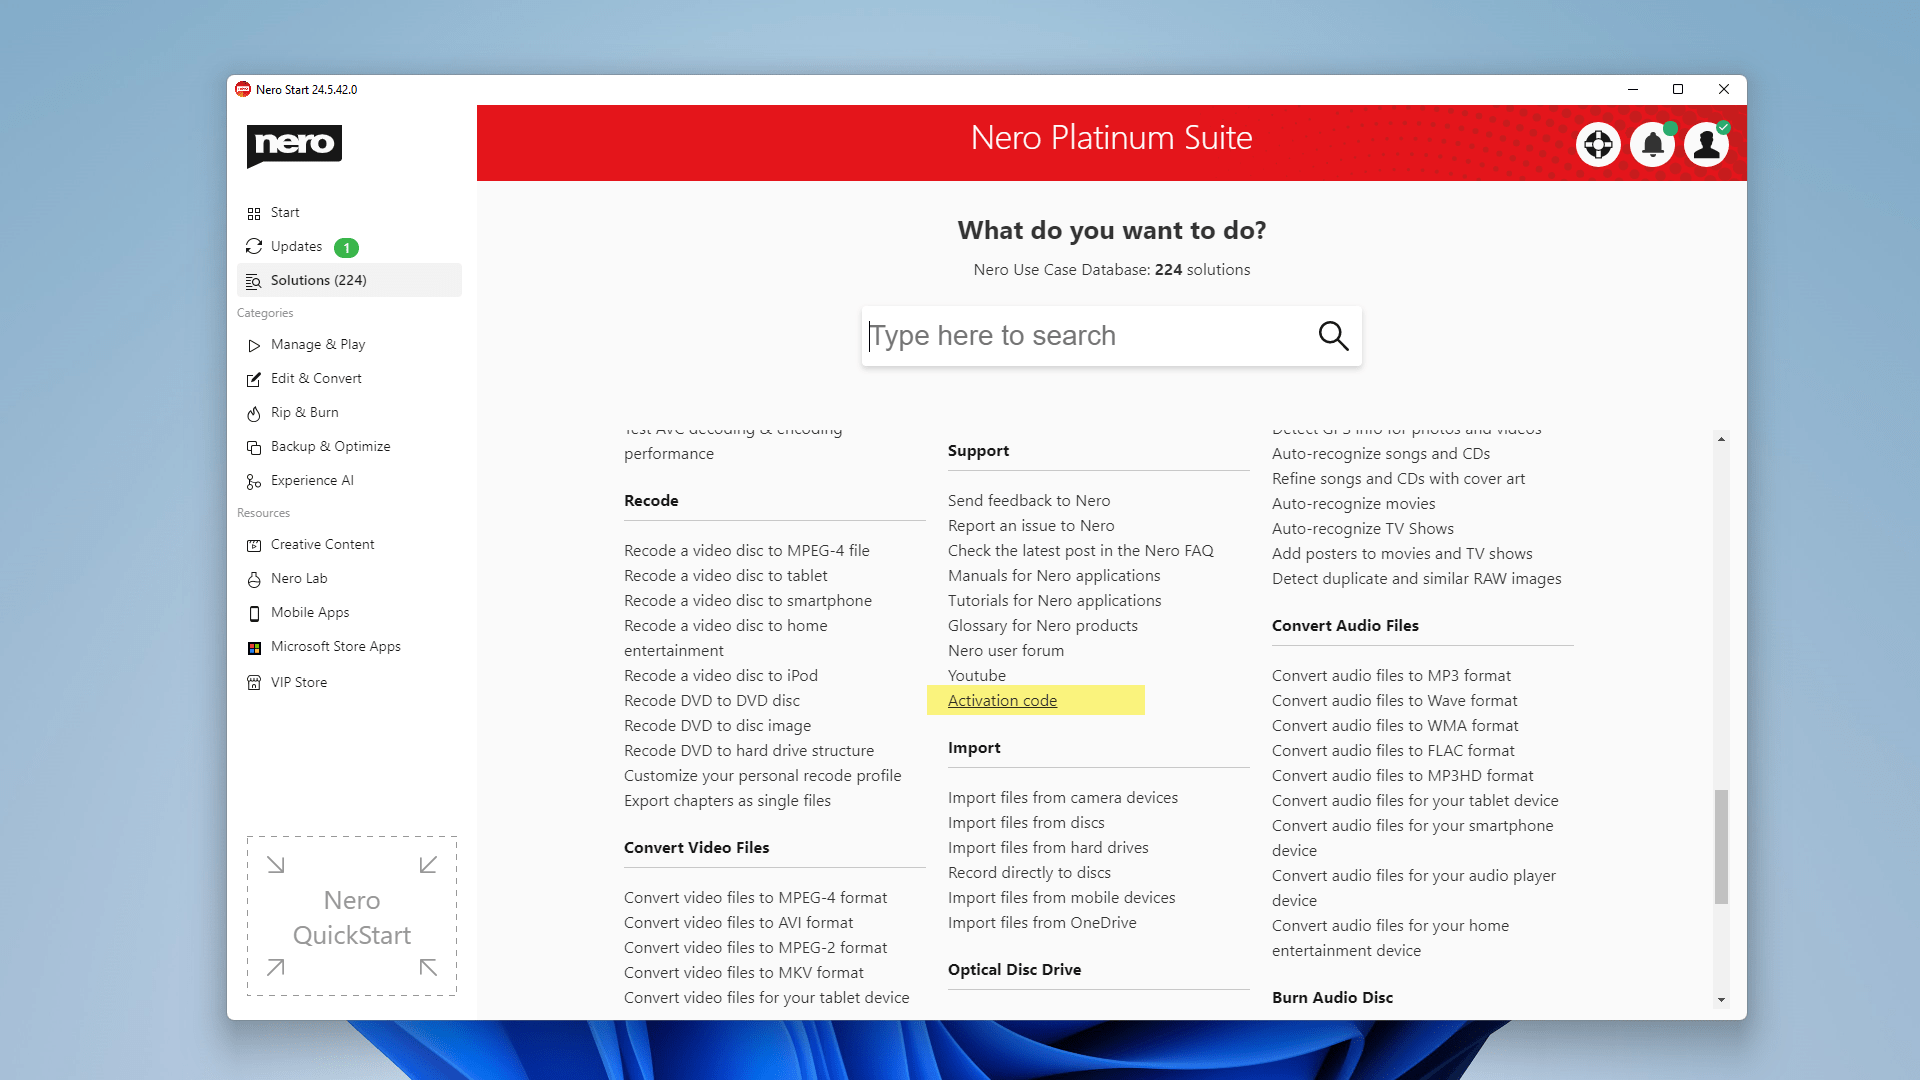Click the Creative Content icon

pos(254,545)
